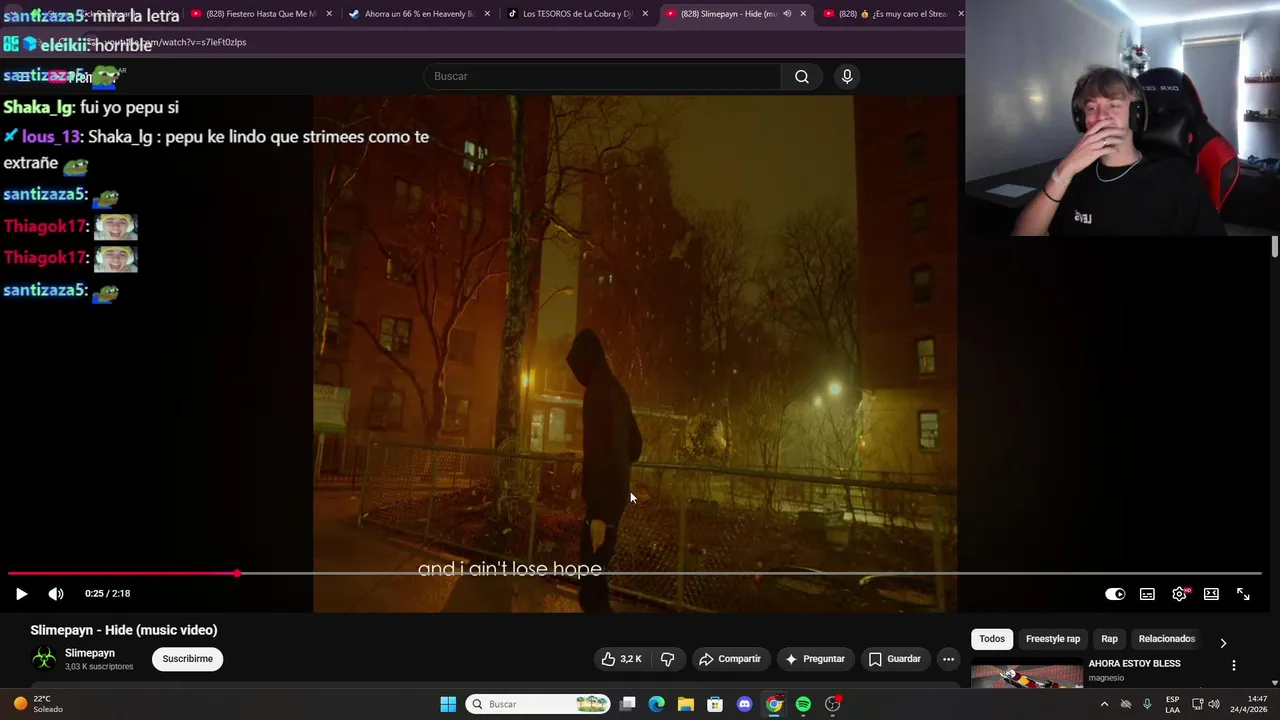The image size is (1280, 720).
Task: Open OBS Studio taskbar icon
Action: (x=833, y=704)
